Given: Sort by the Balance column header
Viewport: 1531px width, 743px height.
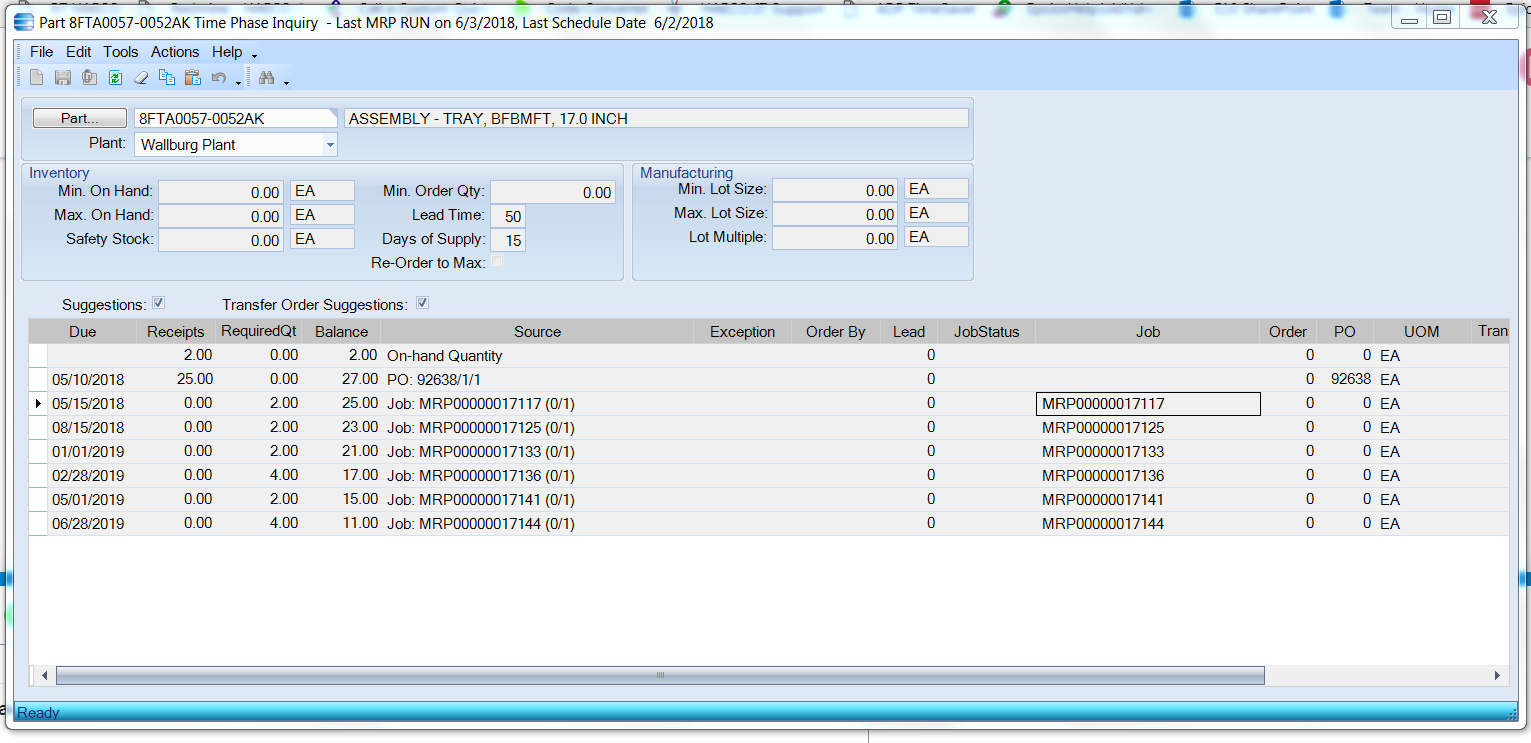Looking at the screenshot, I should tap(342, 331).
